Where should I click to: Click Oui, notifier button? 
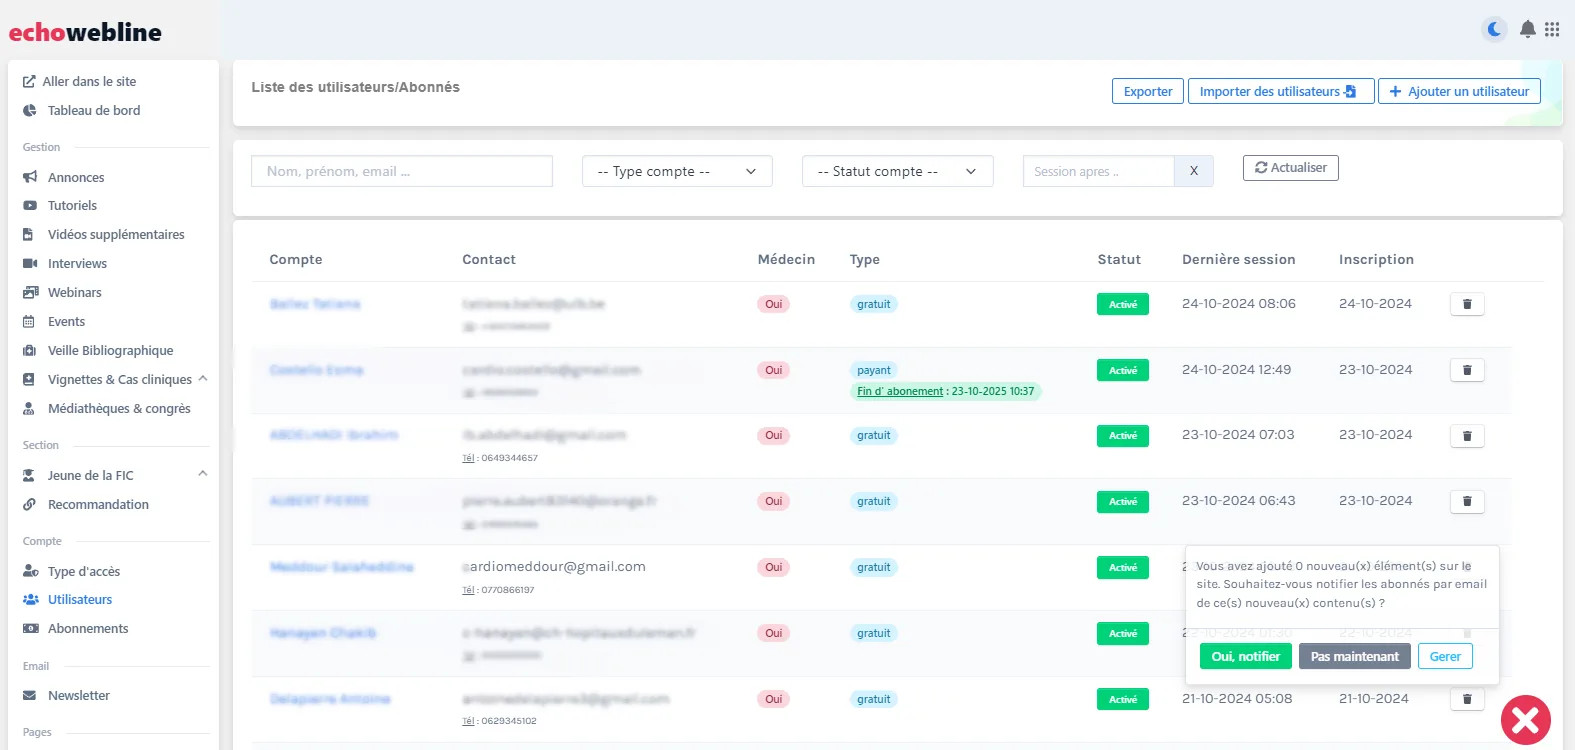pyautogui.click(x=1245, y=656)
